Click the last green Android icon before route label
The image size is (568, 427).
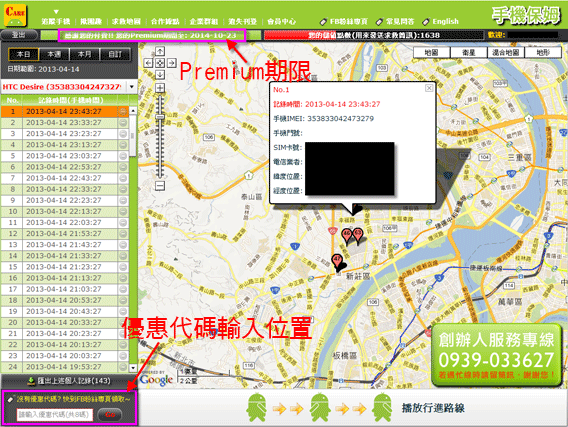click(x=383, y=408)
